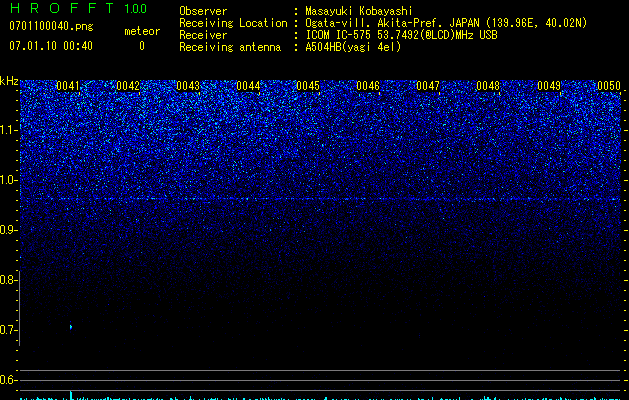Click the meteor count label
The image size is (629, 400).
pos(142,31)
